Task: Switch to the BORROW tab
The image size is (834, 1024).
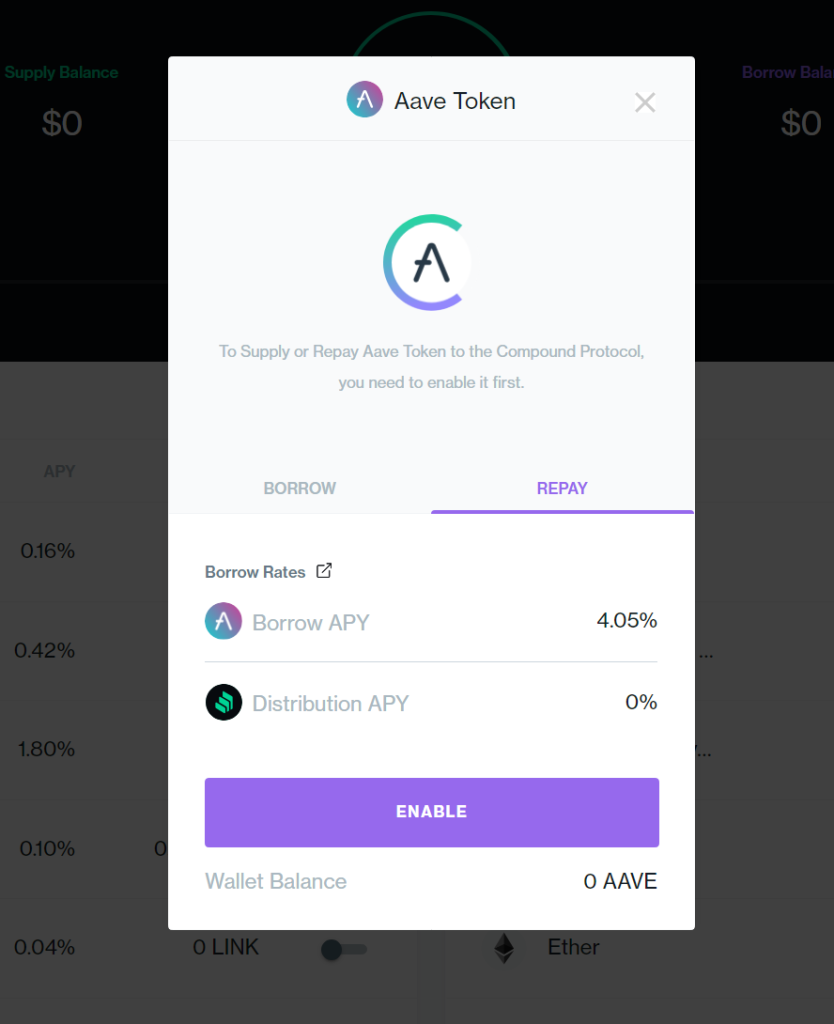Action: click(299, 488)
